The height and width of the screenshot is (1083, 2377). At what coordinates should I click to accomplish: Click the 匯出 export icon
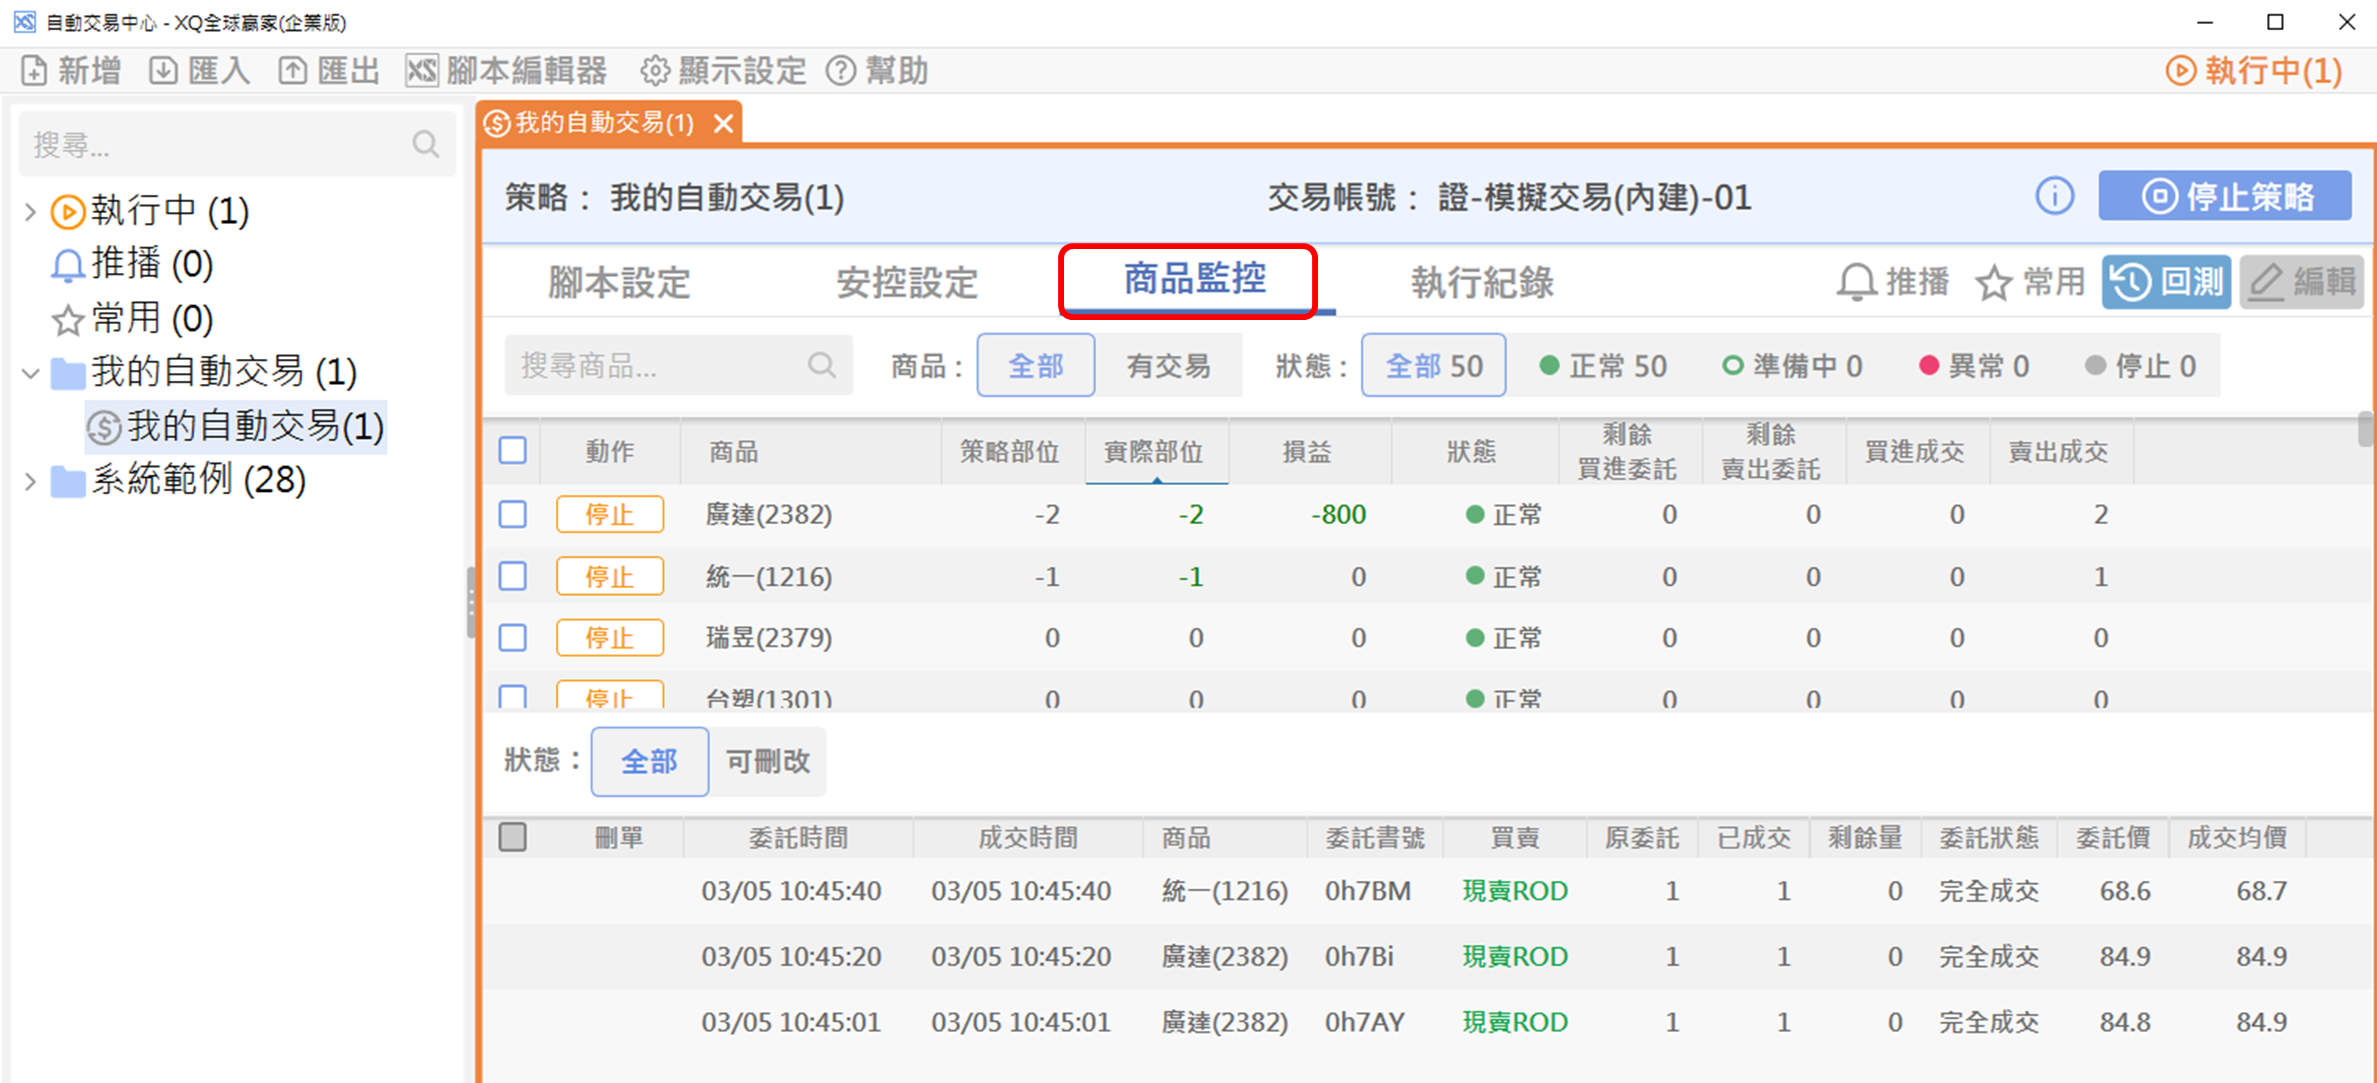click(292, 71)
